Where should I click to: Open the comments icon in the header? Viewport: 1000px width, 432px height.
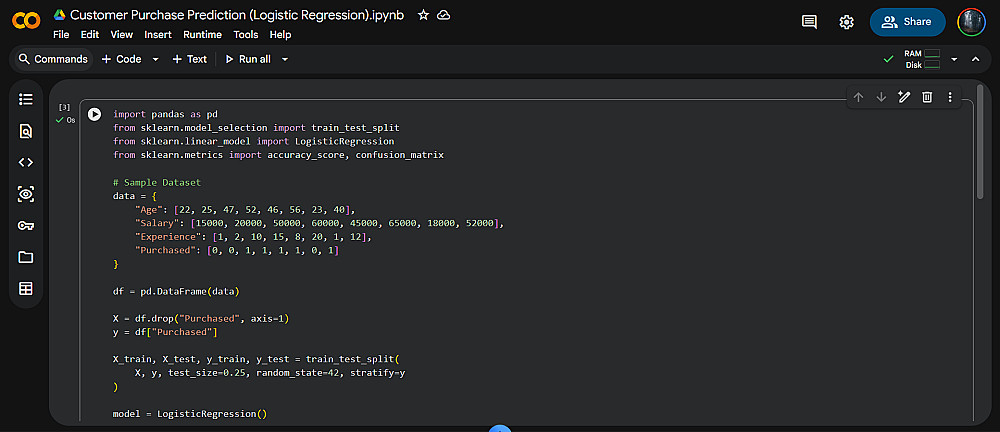point(810,22)
